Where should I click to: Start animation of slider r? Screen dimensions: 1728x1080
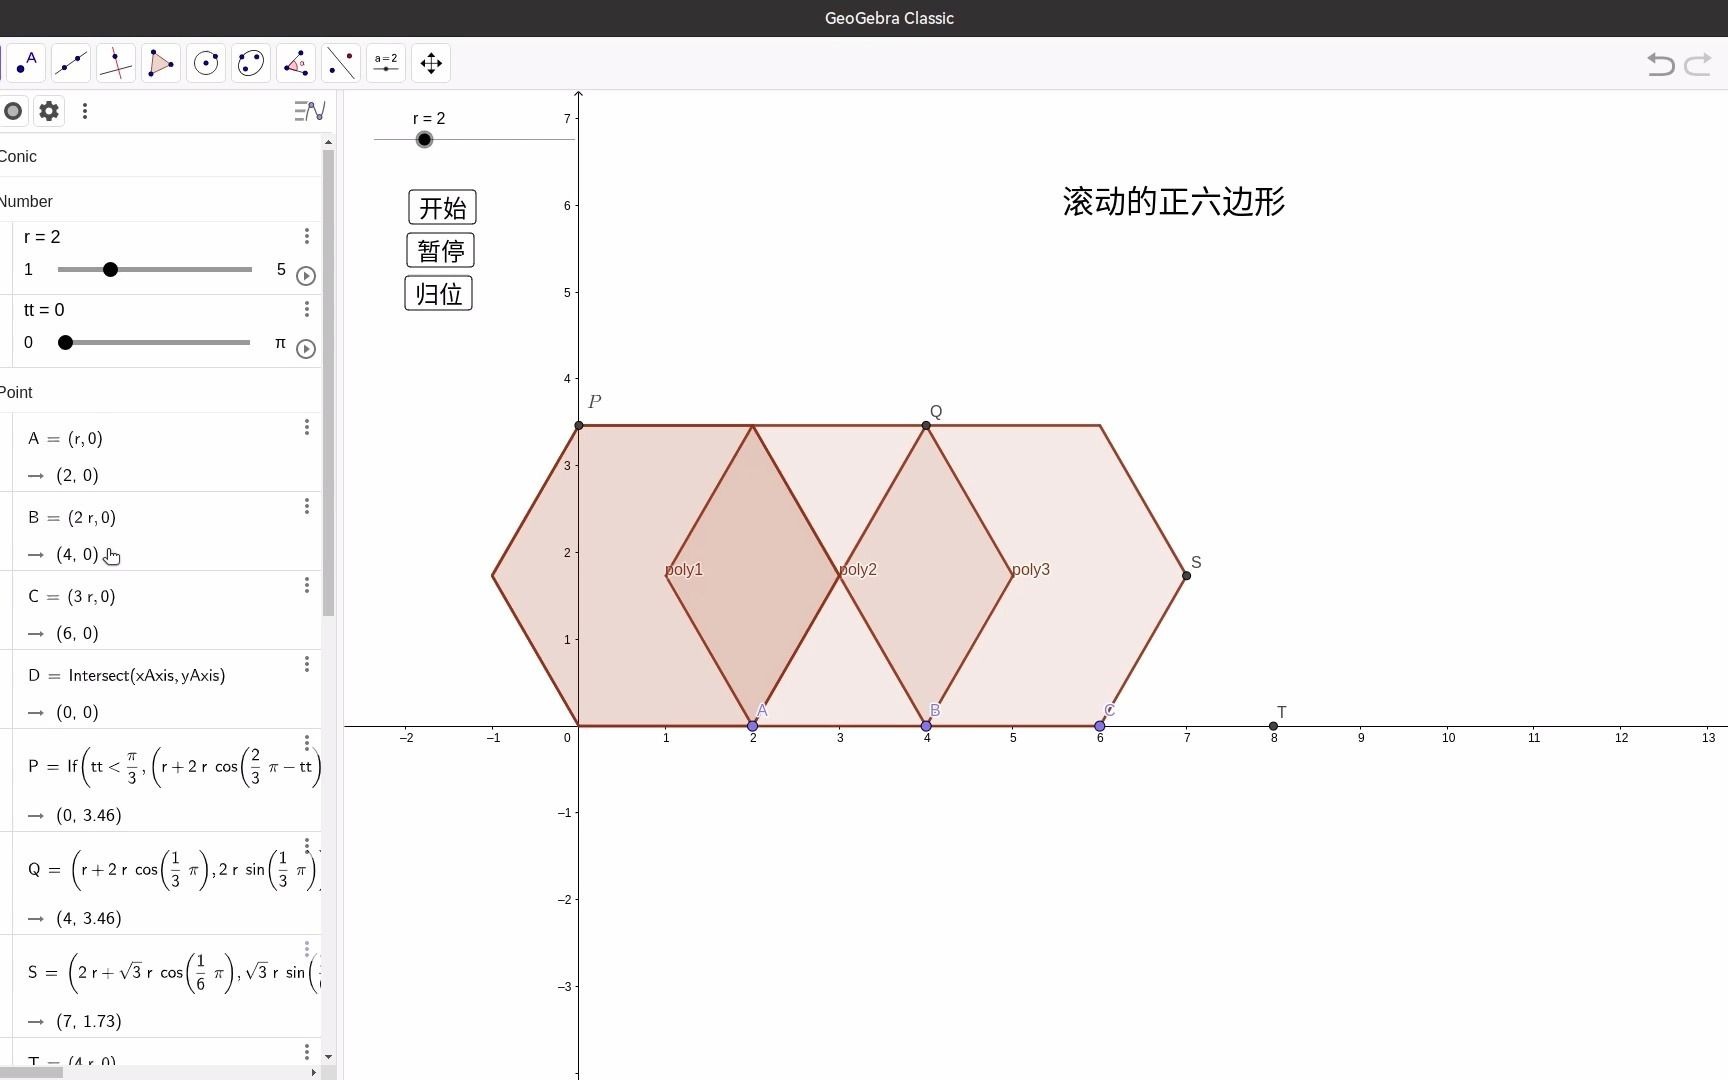point(306,276)
